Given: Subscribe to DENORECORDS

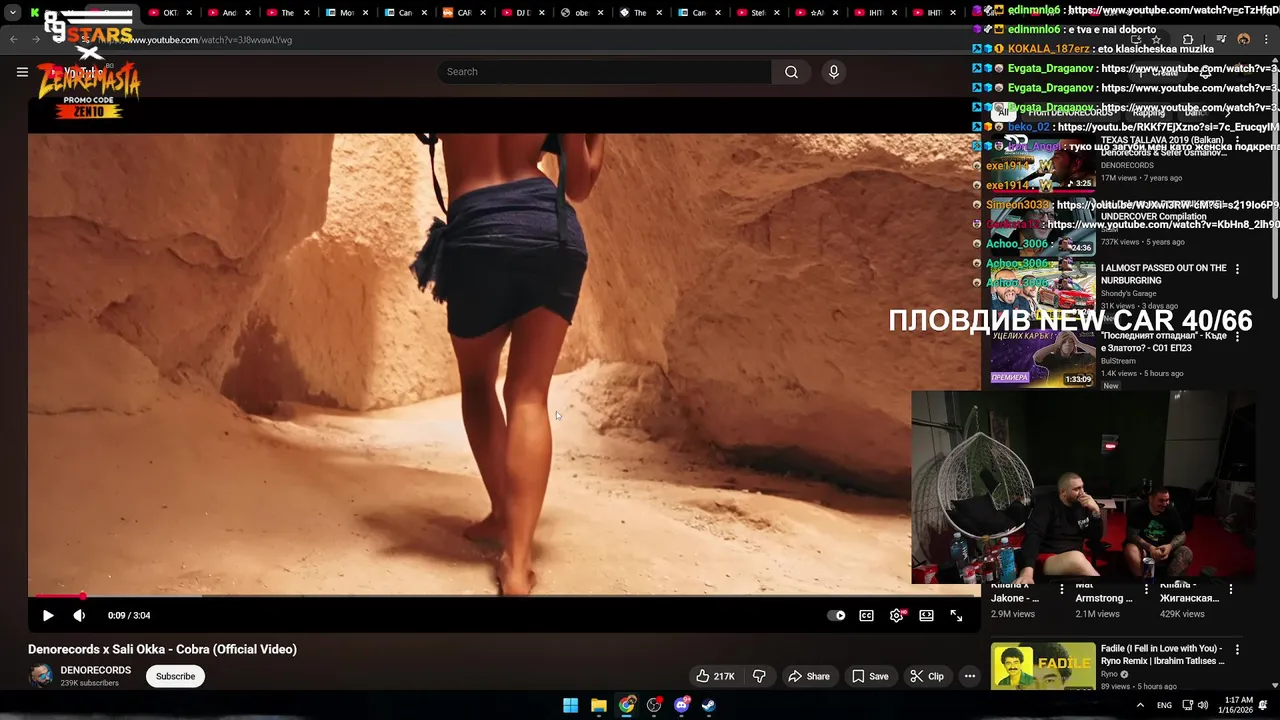Looking at the screenshot, I should [175, 676].
